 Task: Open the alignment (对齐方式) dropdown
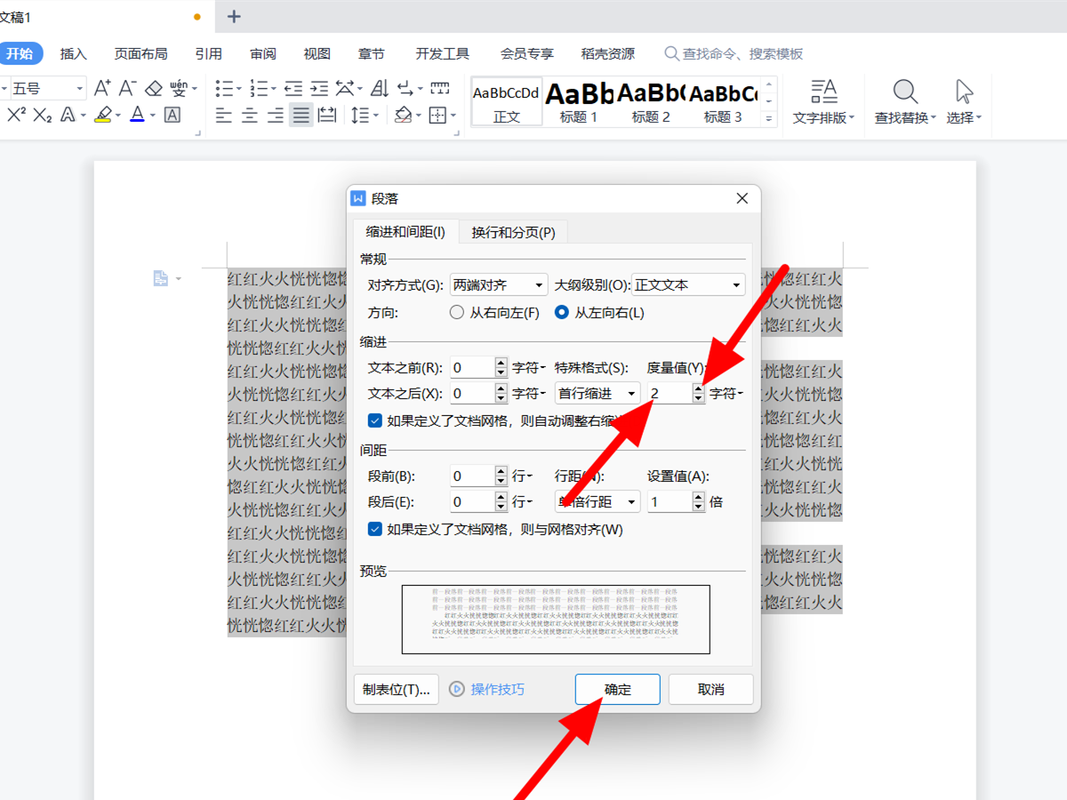tap(499, 285)
